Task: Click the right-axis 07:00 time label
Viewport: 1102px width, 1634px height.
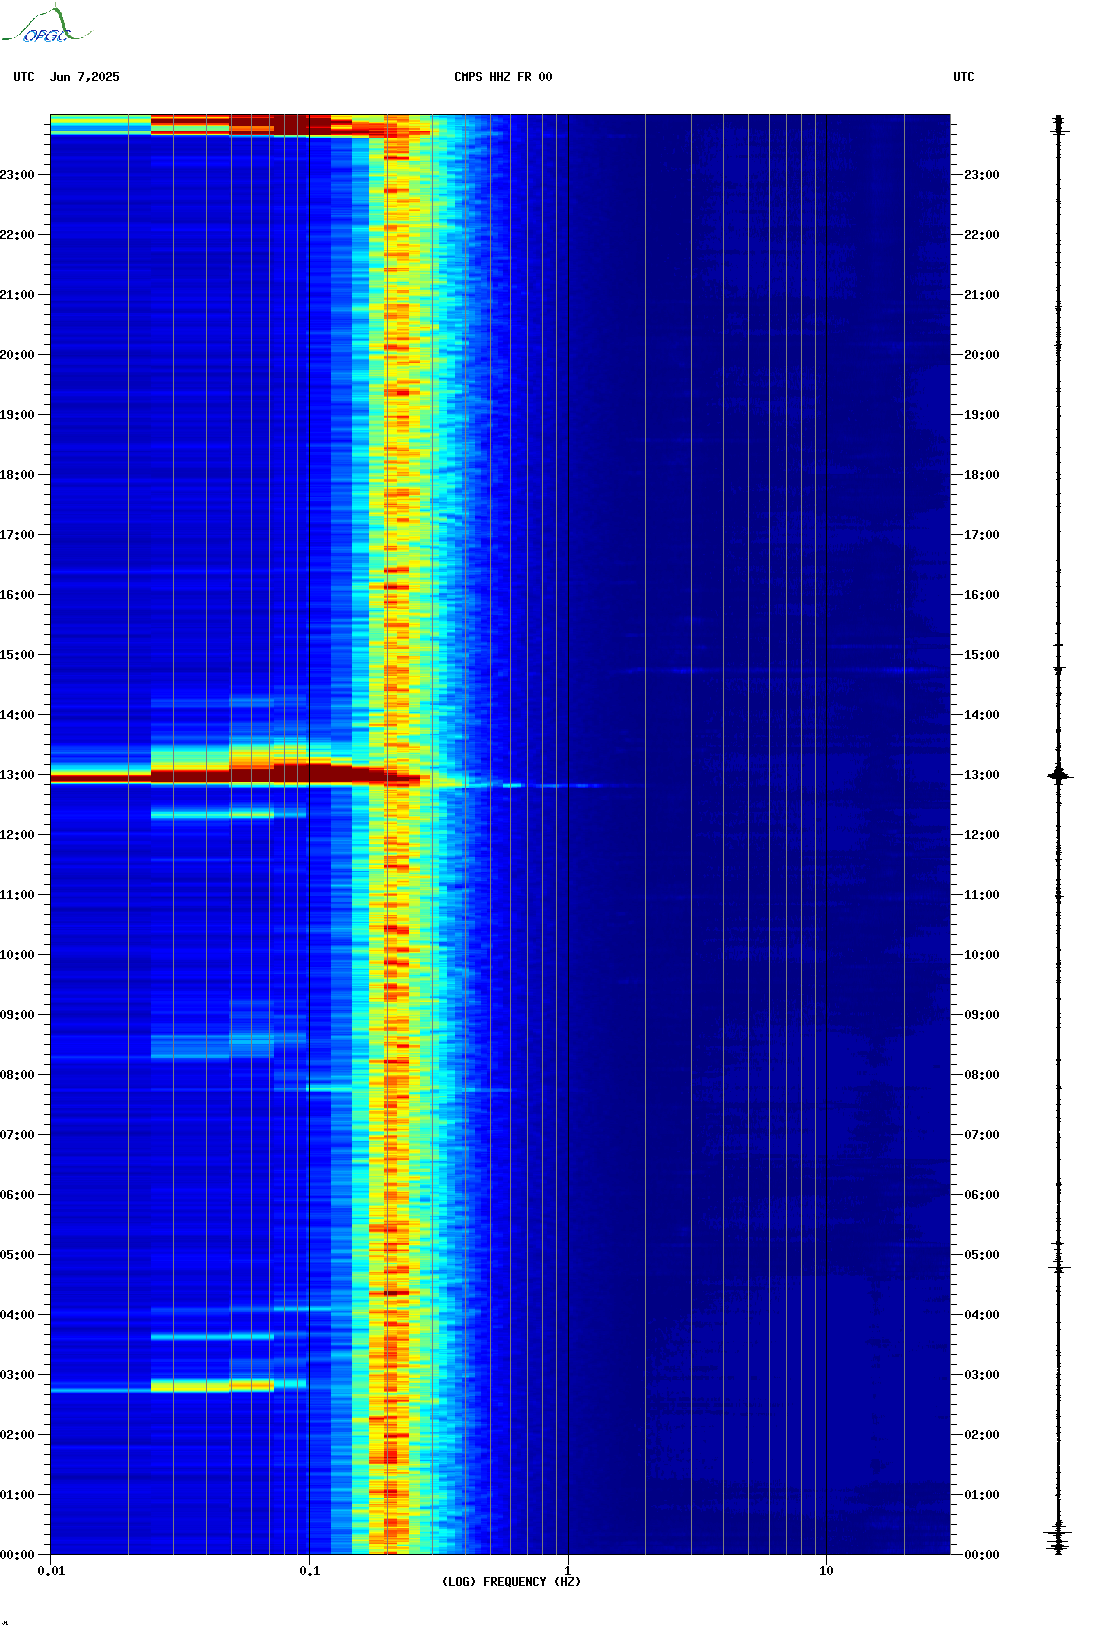Action: click(x=982, y=1135)
